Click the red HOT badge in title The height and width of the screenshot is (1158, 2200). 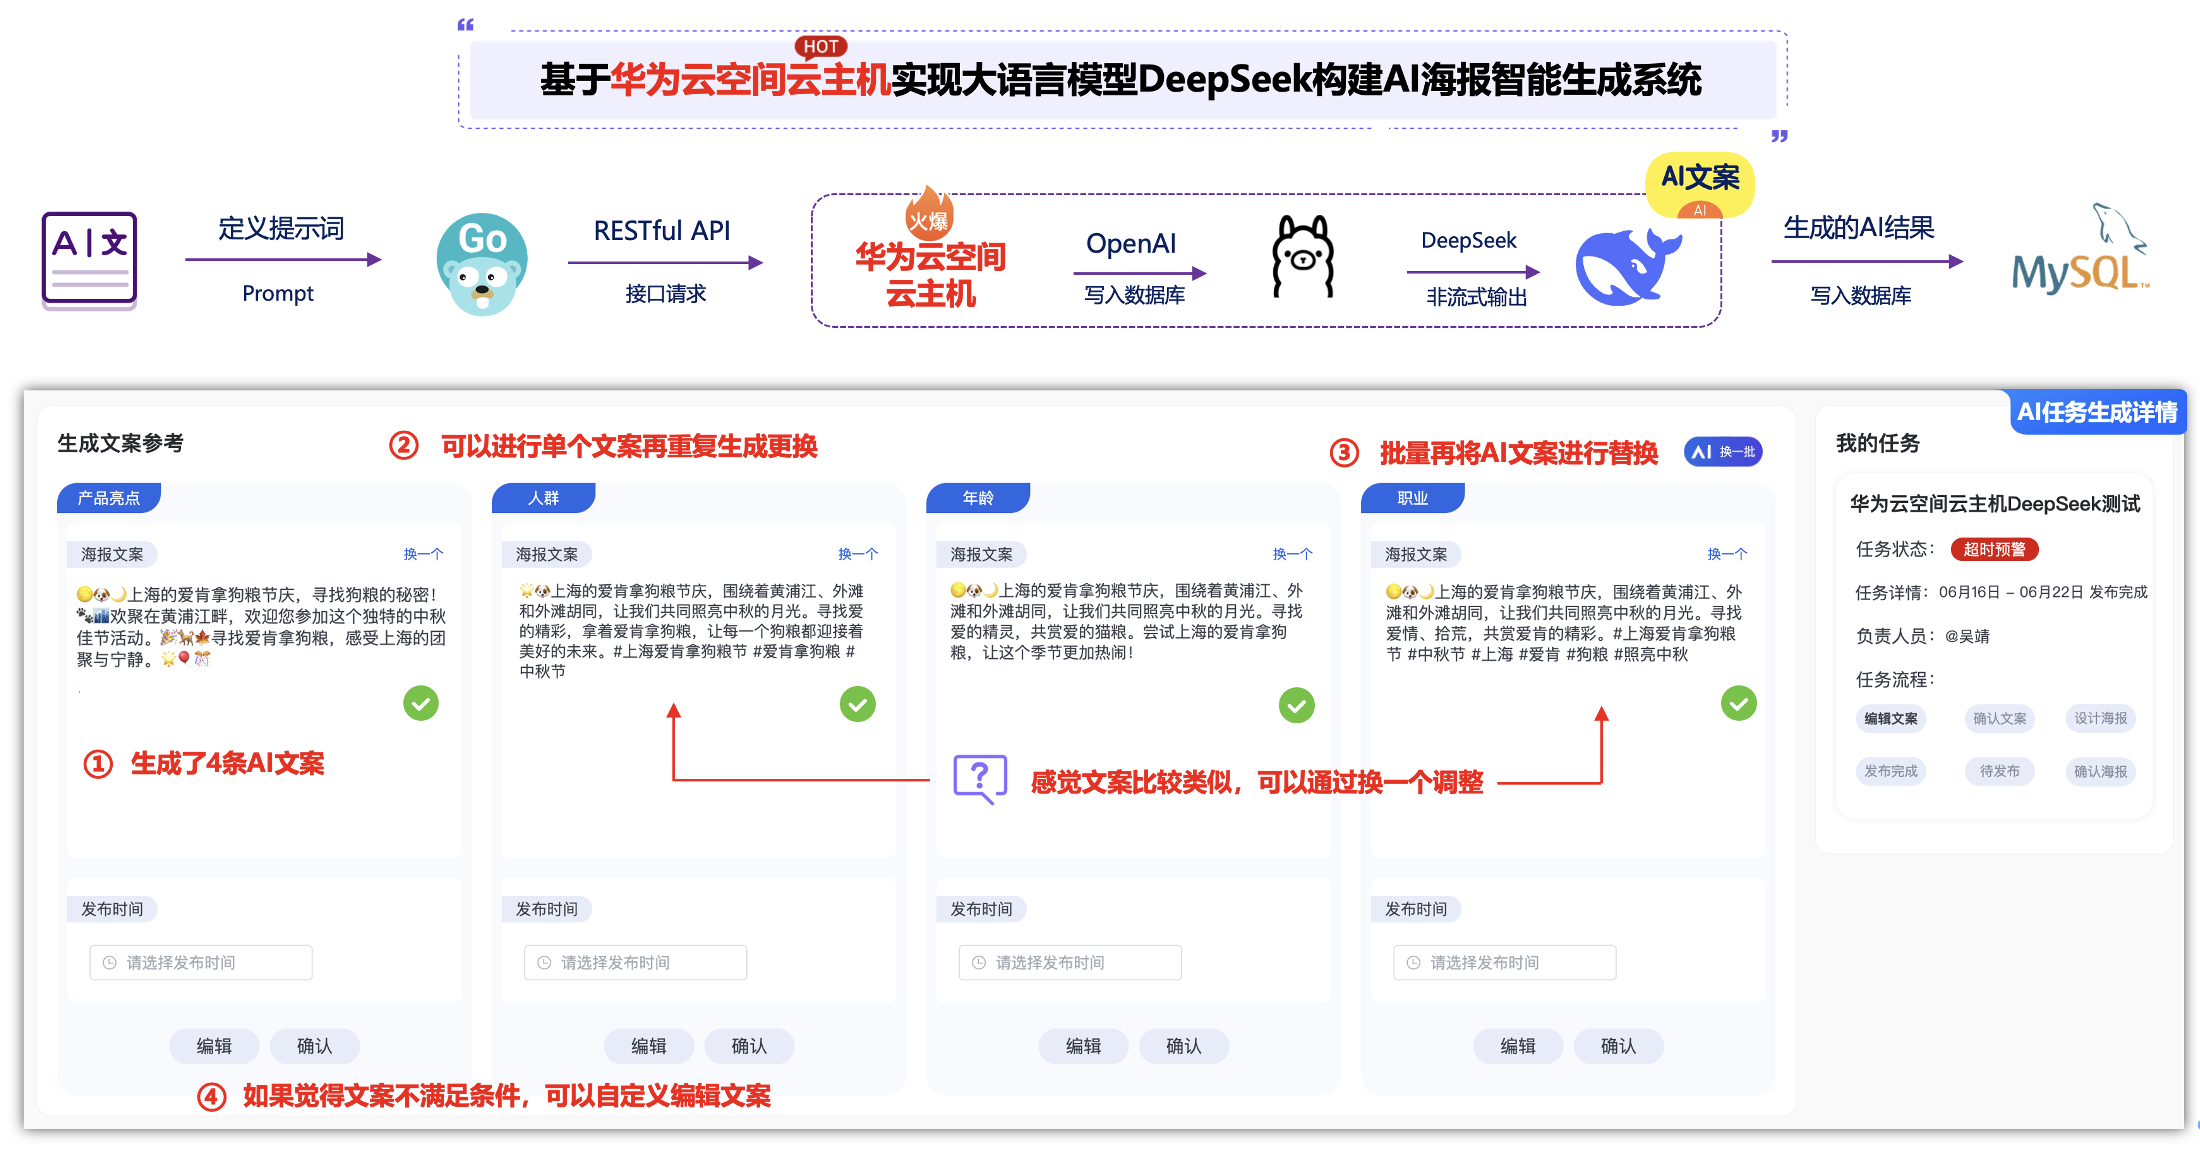tap(820, 46)
